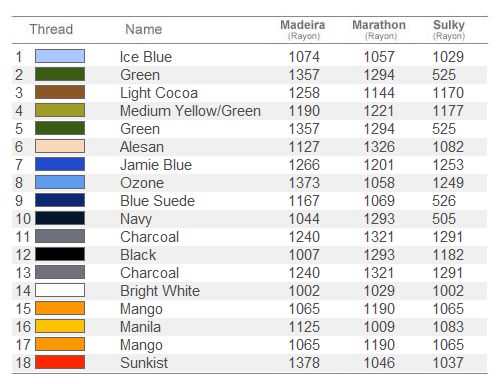Select the Light Cocoa brown swatch
The image size is (500, 384).
(60, 92)
